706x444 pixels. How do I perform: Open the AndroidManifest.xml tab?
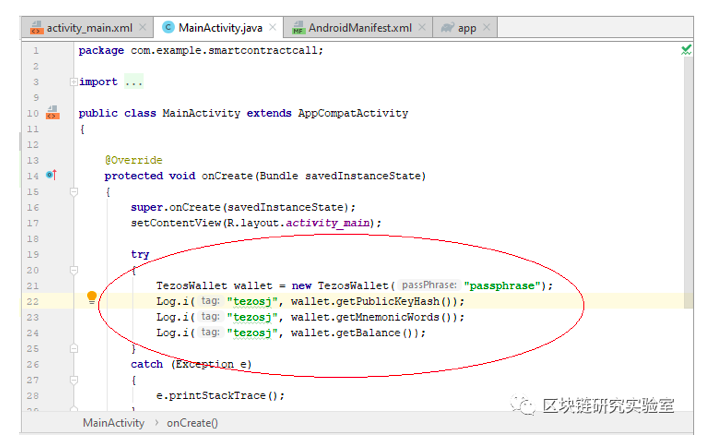(x=358, y=28)
